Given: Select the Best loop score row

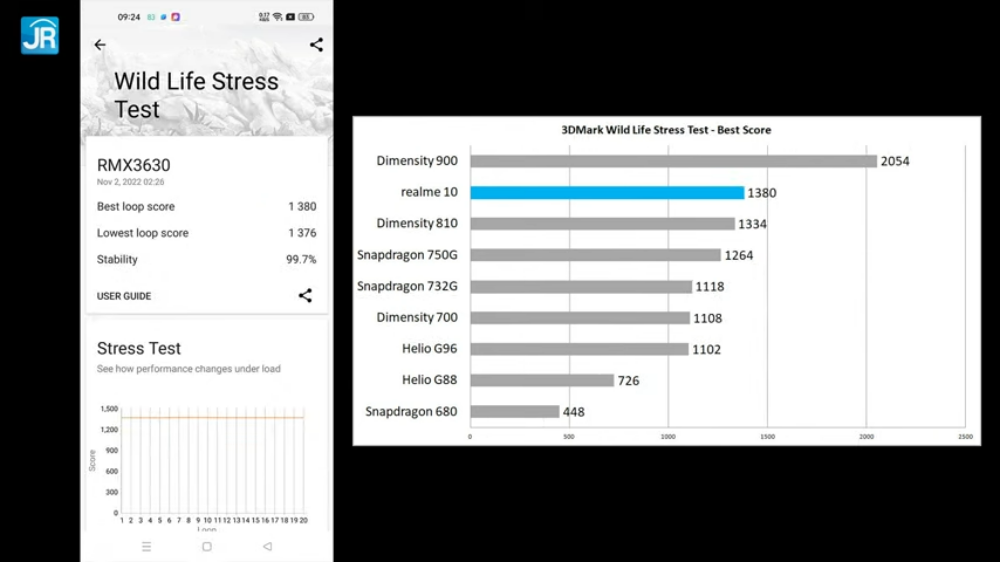Looking at the screenshot, I should coord(207,207).
